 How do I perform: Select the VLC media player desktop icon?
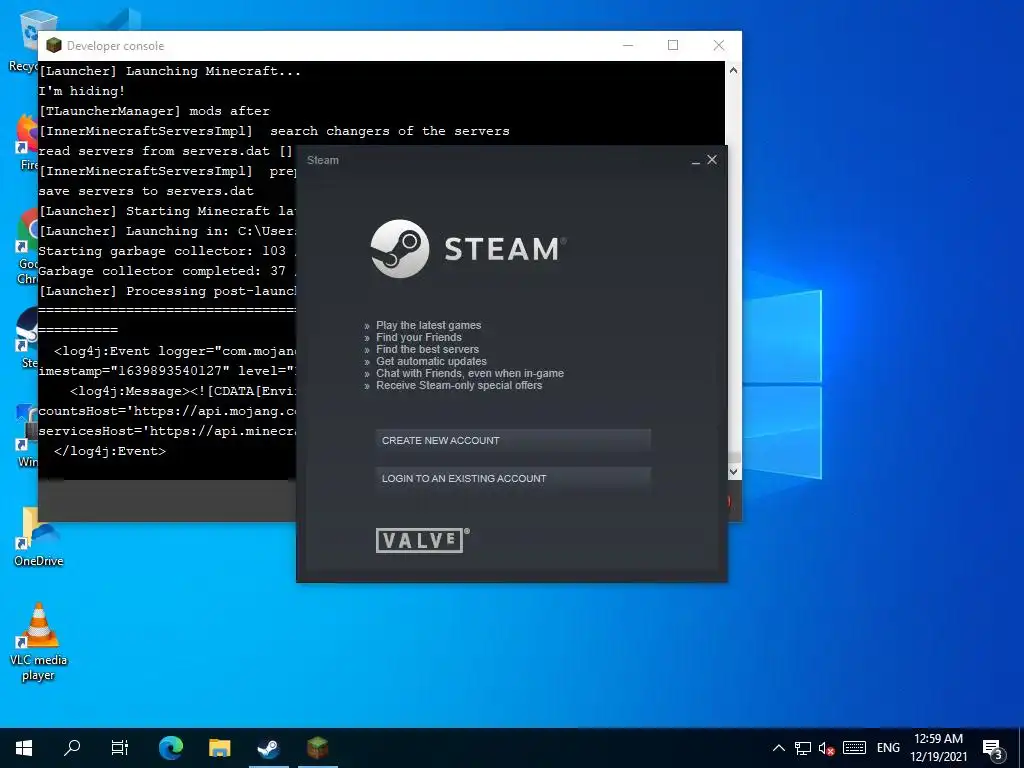click(39, 641)
